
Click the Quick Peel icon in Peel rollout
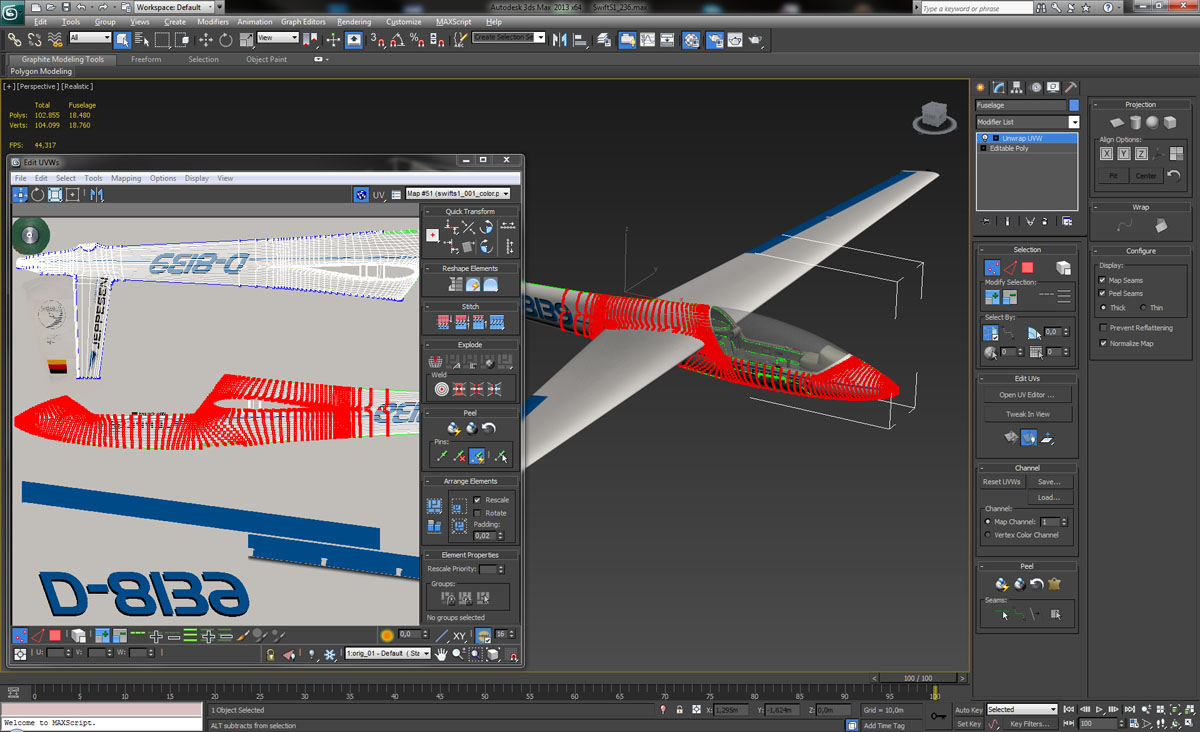coord(1001,584)
